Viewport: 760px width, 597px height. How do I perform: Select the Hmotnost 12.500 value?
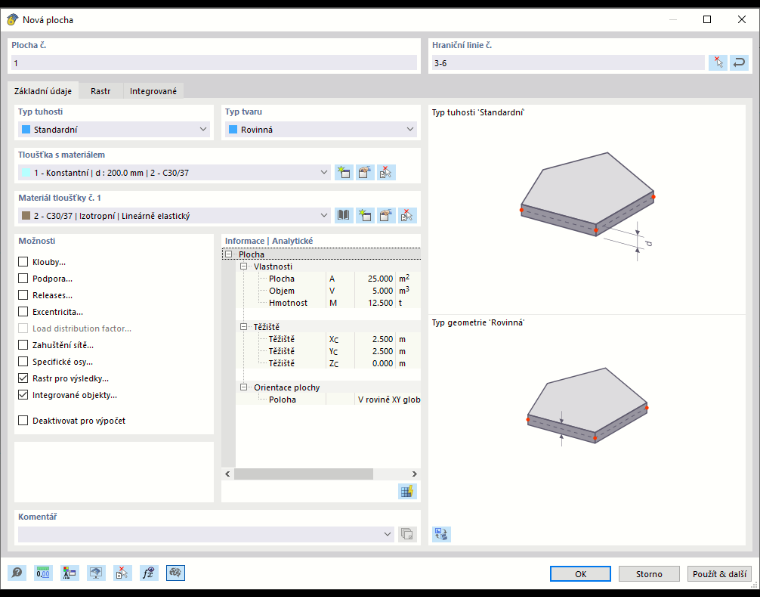point(375,303)
